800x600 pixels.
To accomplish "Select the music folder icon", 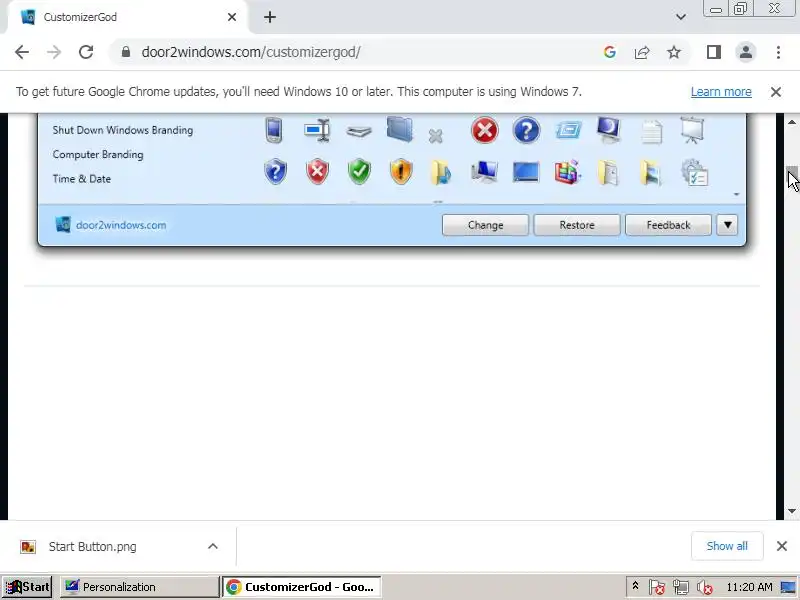I will (441, 172).
